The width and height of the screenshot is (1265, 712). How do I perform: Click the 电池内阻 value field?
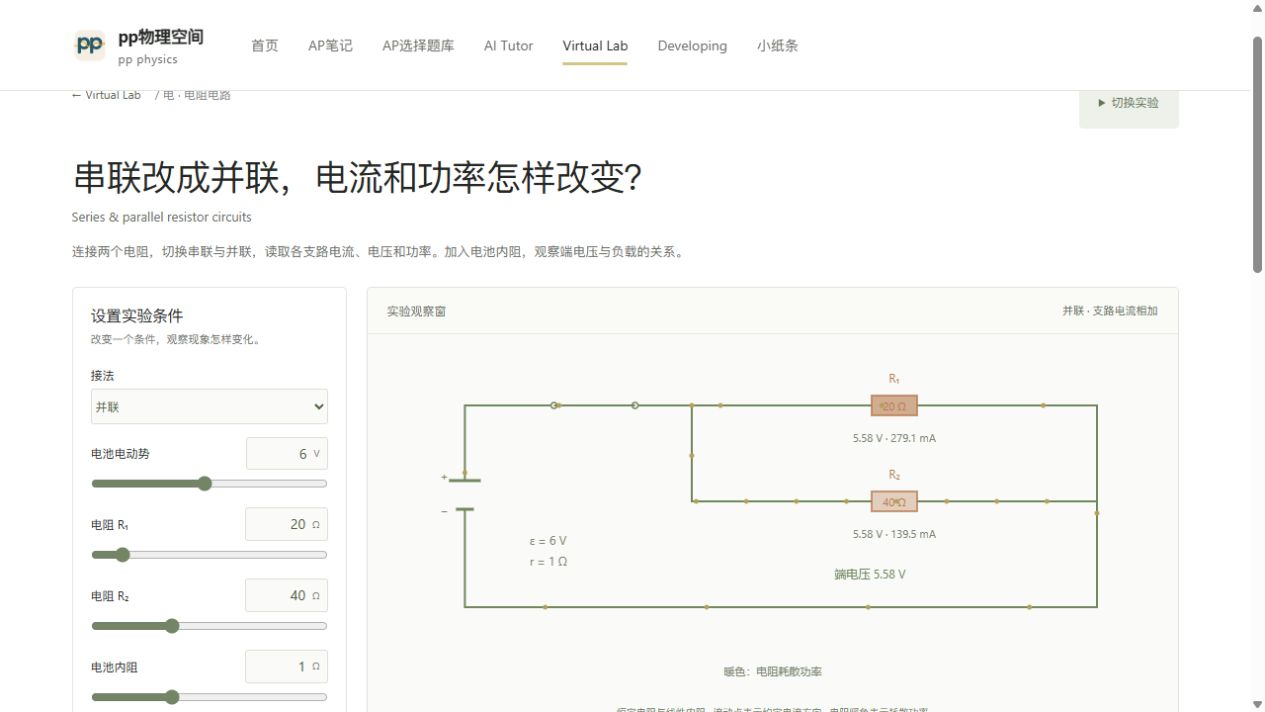(x=286, y=667)
